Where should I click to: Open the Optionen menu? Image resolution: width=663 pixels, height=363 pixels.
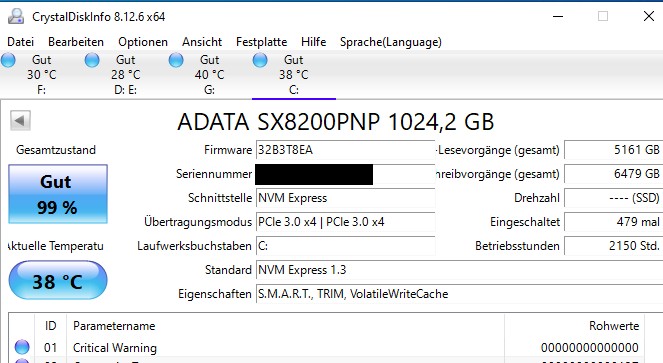click(143, 42)
